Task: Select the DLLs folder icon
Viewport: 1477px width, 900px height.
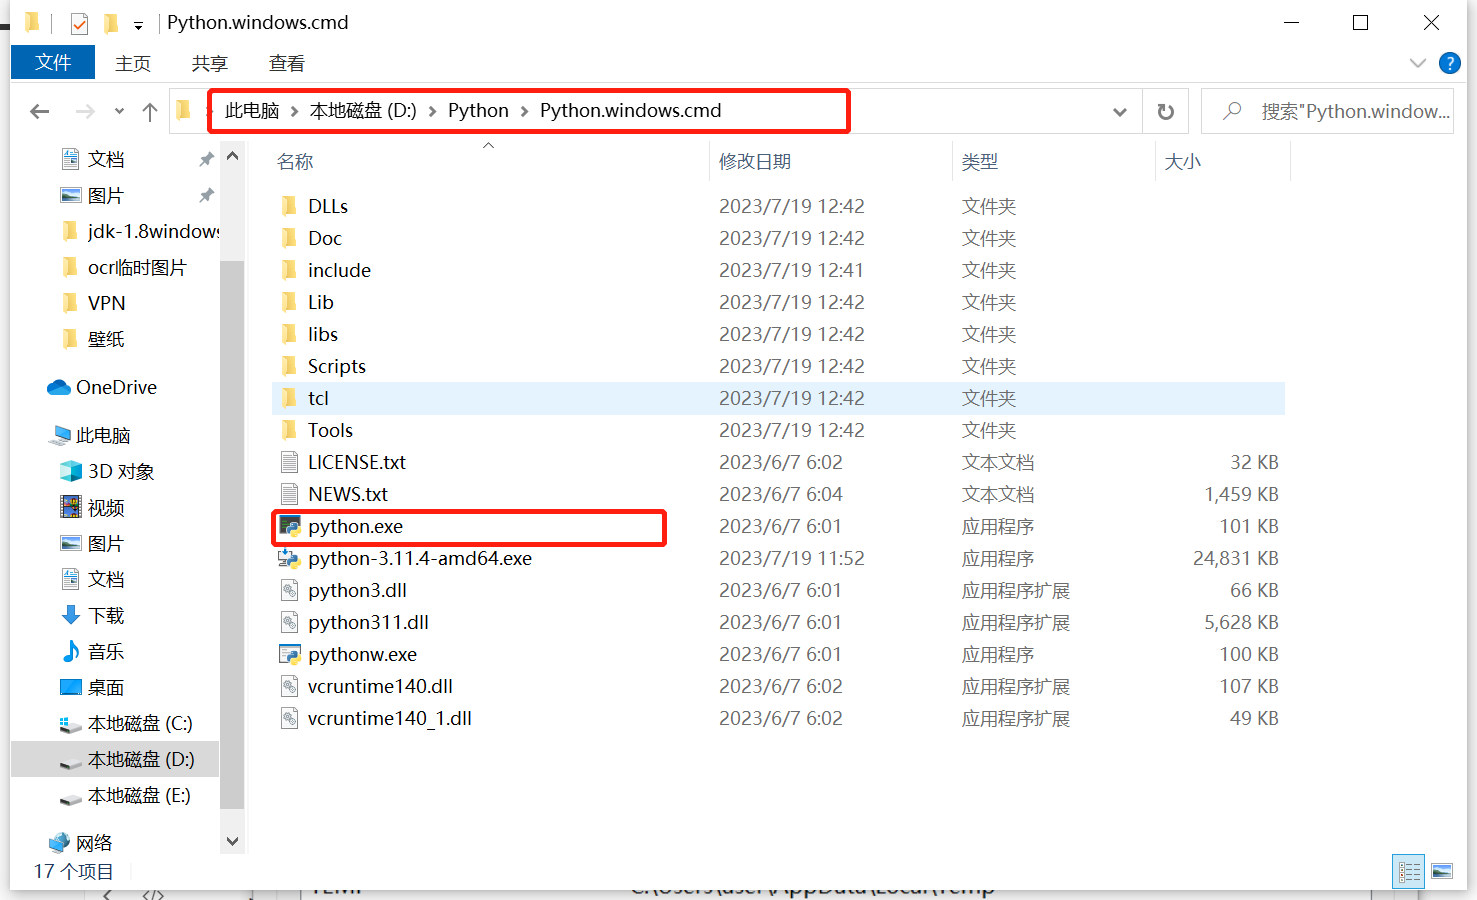Action: pos(289,206)
